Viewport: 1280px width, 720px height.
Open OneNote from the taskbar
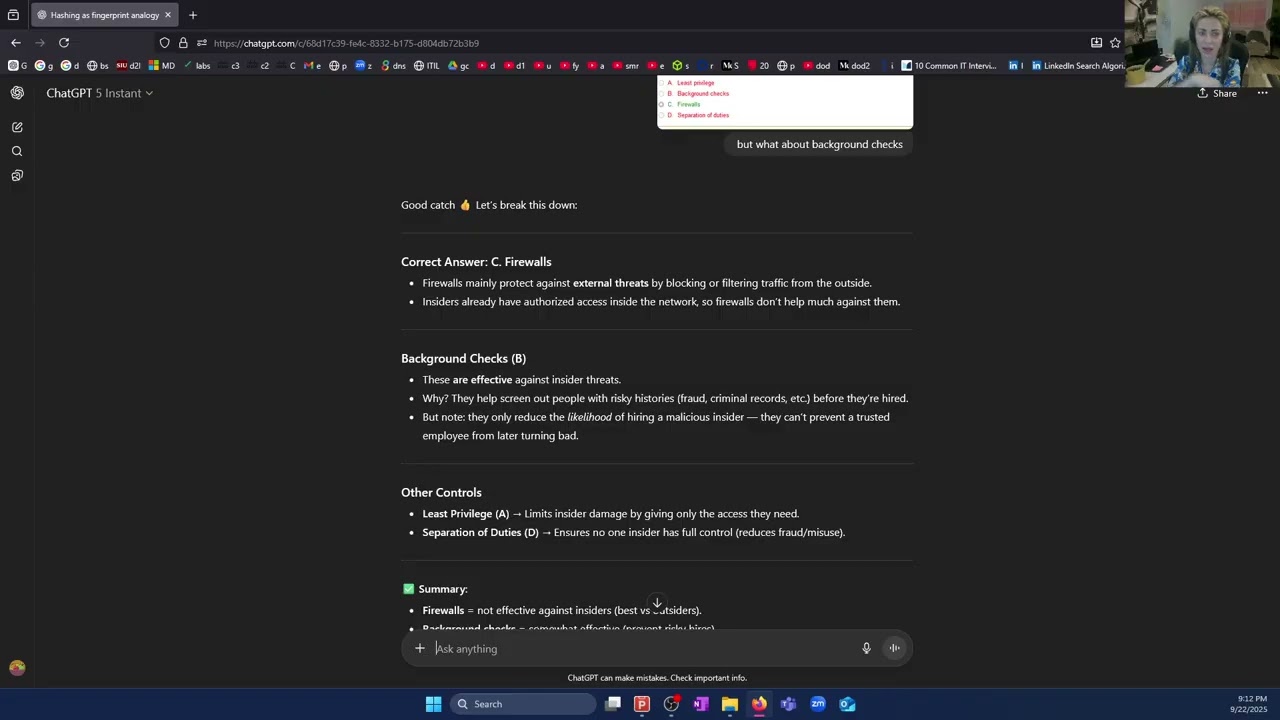tap(701, 704)
